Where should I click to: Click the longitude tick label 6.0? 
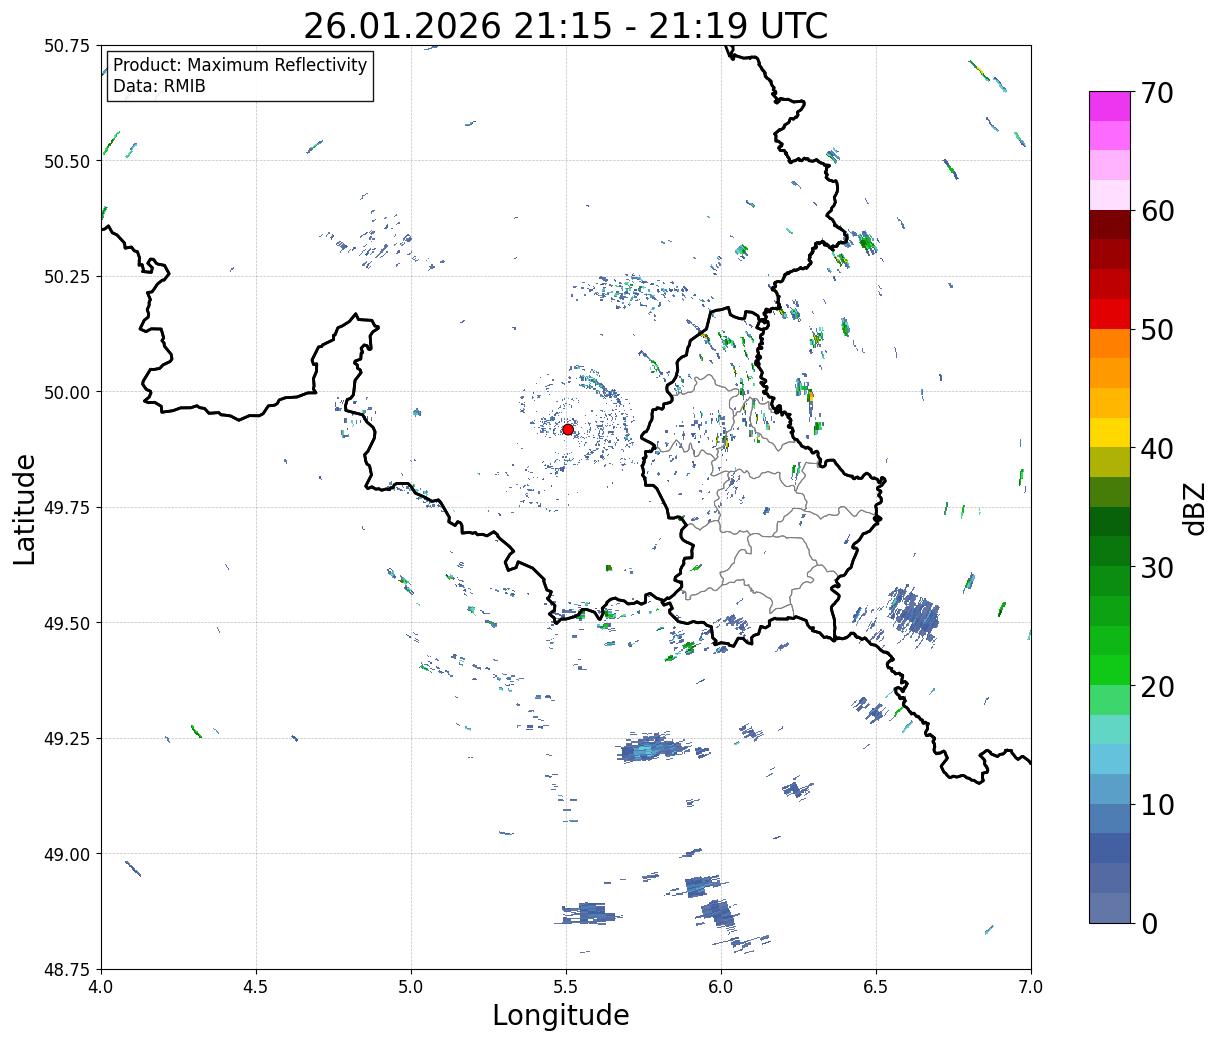point(721,987)
